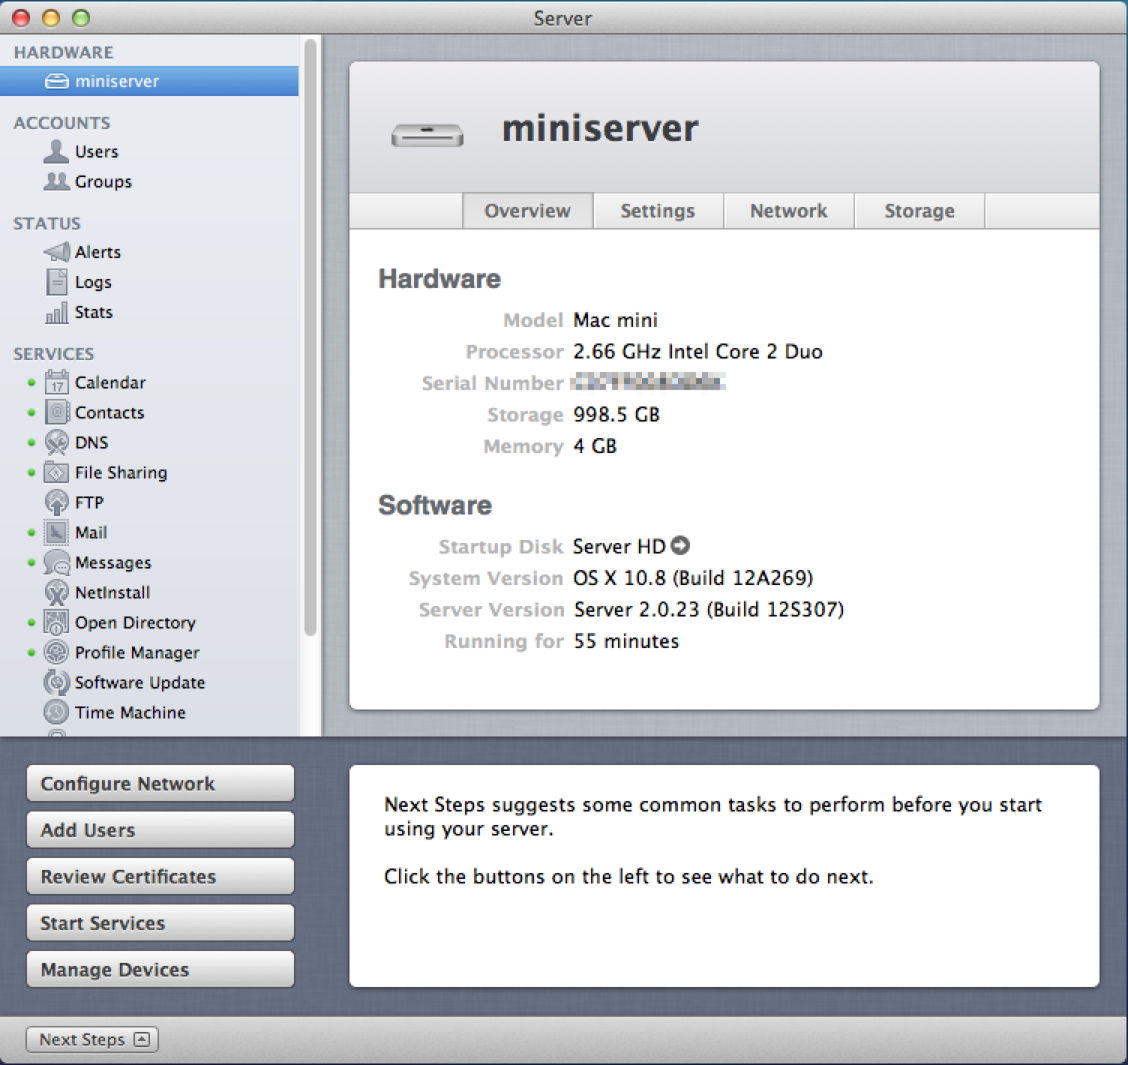The height and width of the screenshot is (1065, 1128).
Task: Open the Time Machine service icon
Action: point(56,712)
